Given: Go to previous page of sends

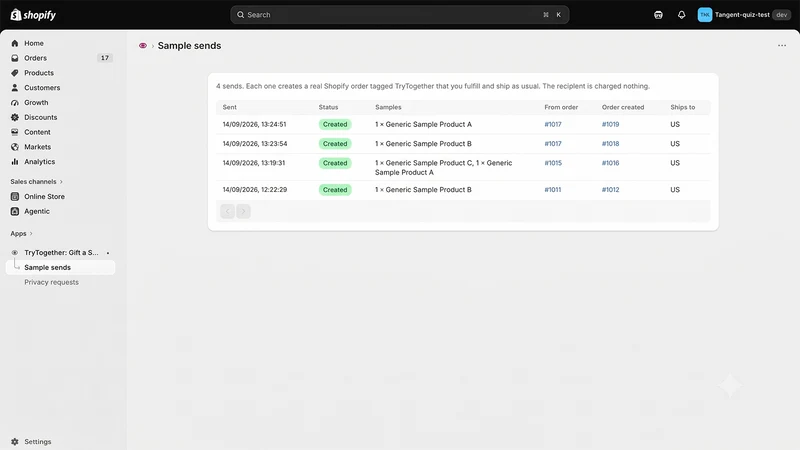Looking at the screenshot, I should [x=228, y=211].
